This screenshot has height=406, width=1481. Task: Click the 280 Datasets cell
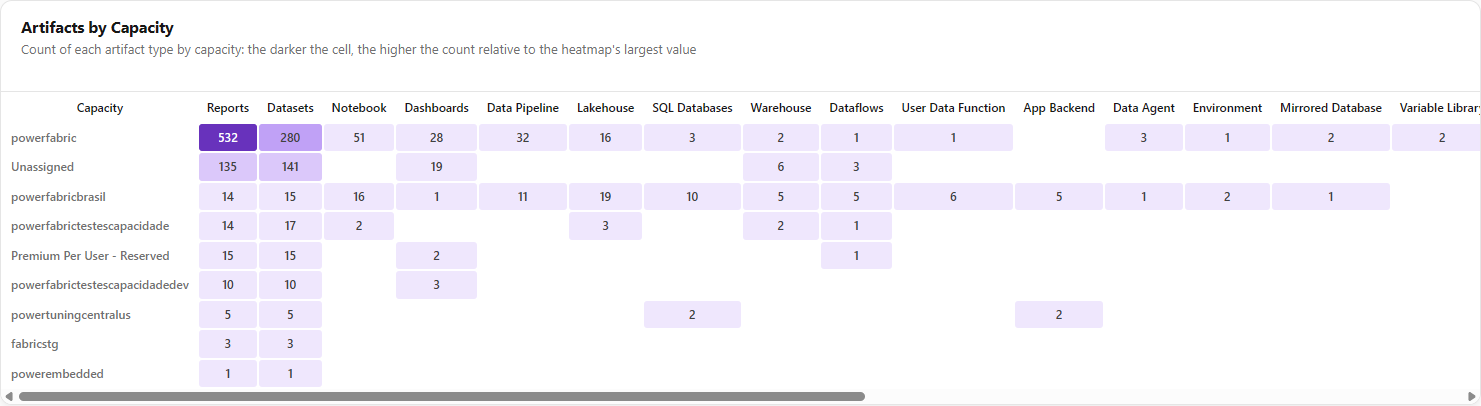[x=290, y=138]
